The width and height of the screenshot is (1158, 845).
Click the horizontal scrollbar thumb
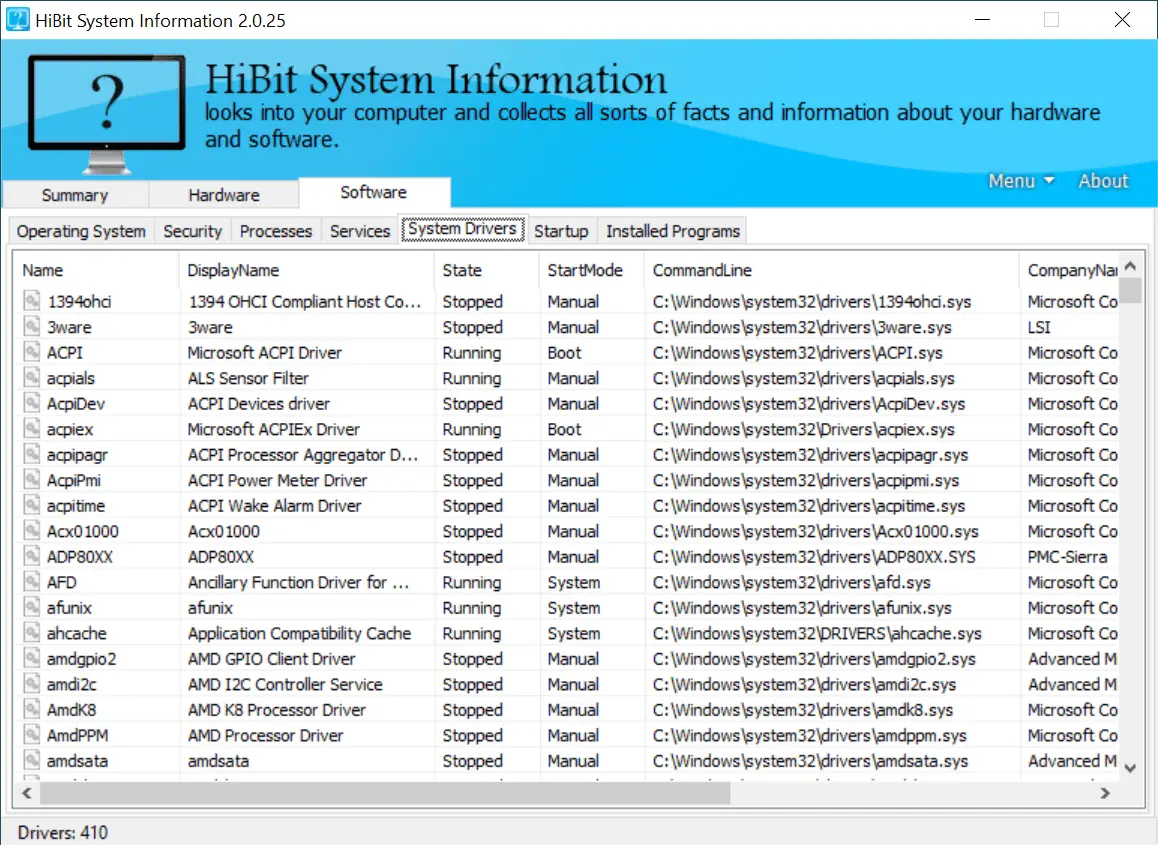coord(385,793)
